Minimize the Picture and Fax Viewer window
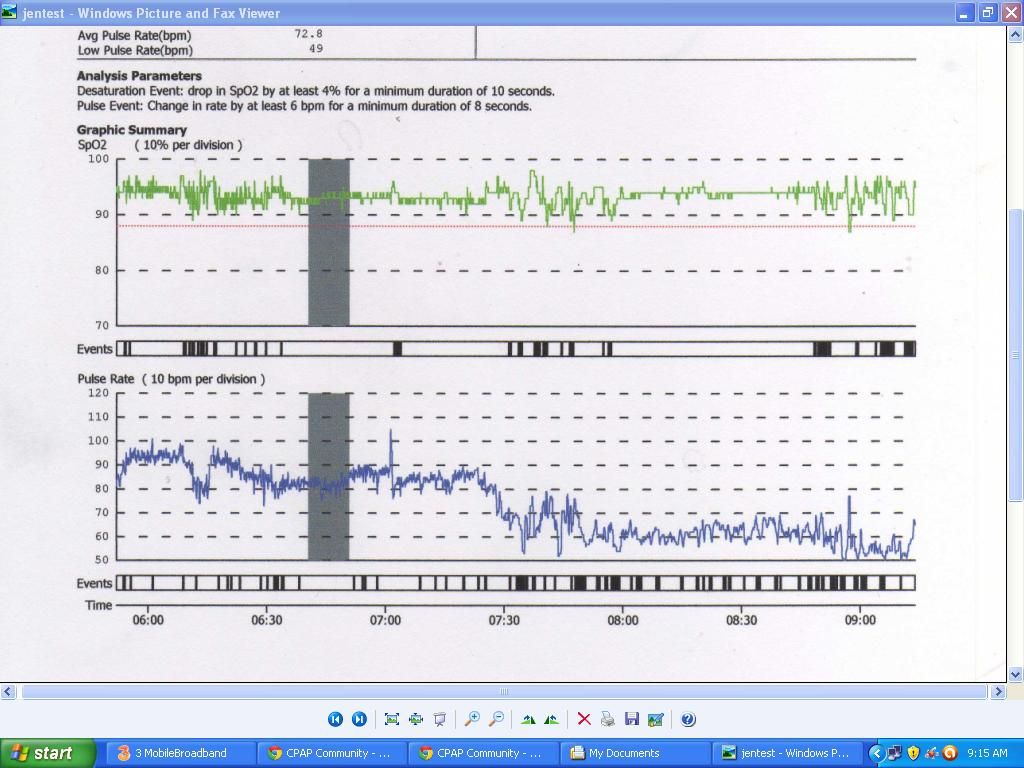Image resolution: width=1024 pixels, height=768 pixels. [x=965, y=12]
